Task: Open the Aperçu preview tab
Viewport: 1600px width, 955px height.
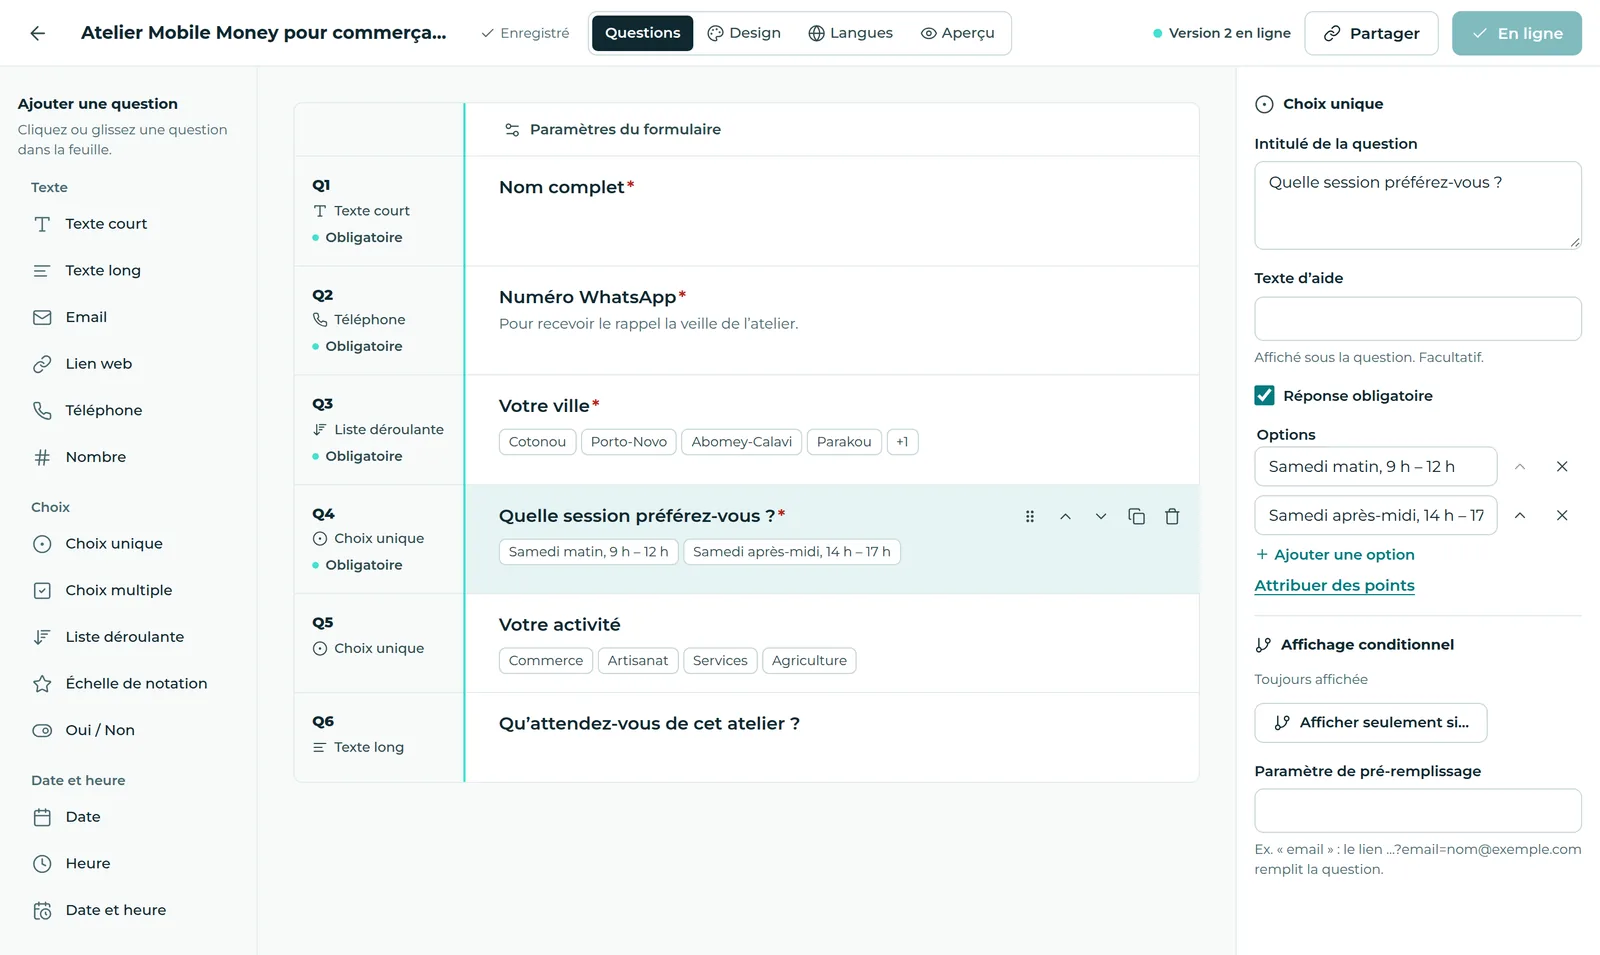Action: (957, 33)
